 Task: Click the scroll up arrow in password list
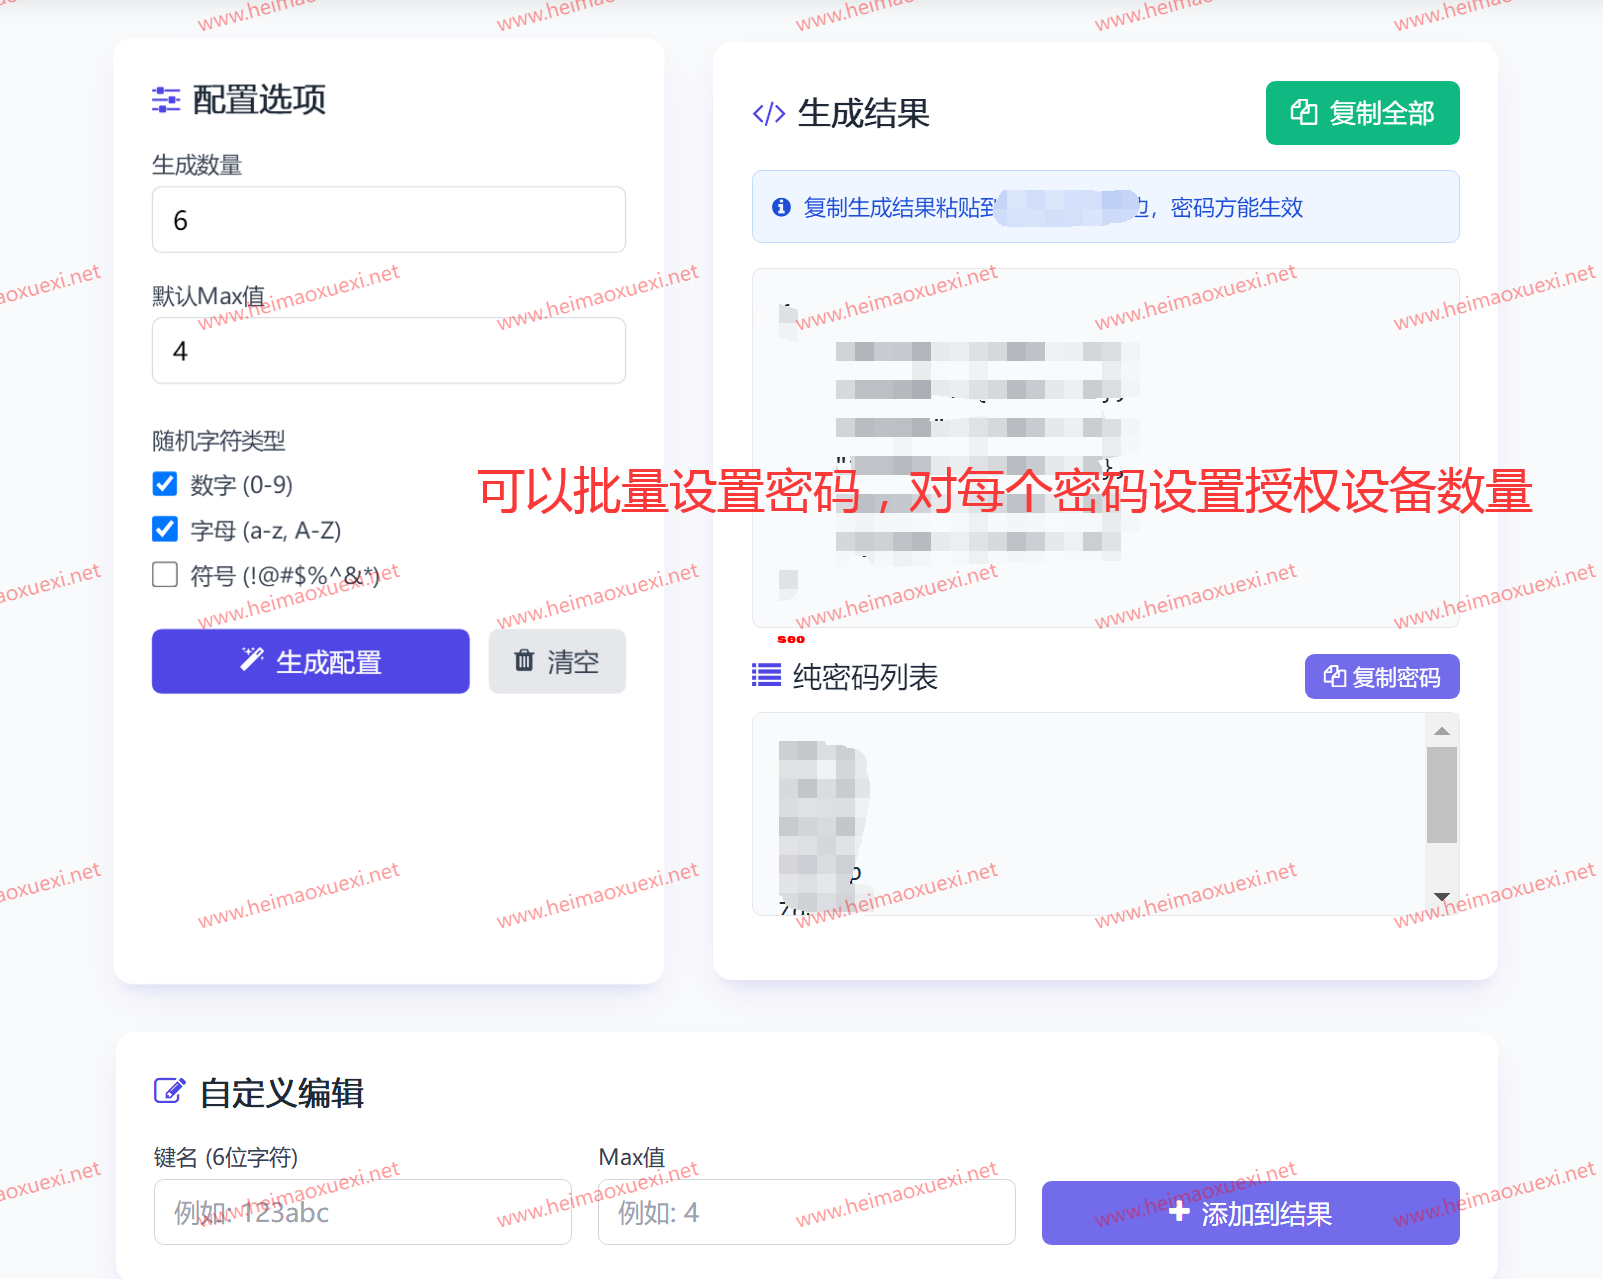pyautogui.click(x=1441, y=731)
